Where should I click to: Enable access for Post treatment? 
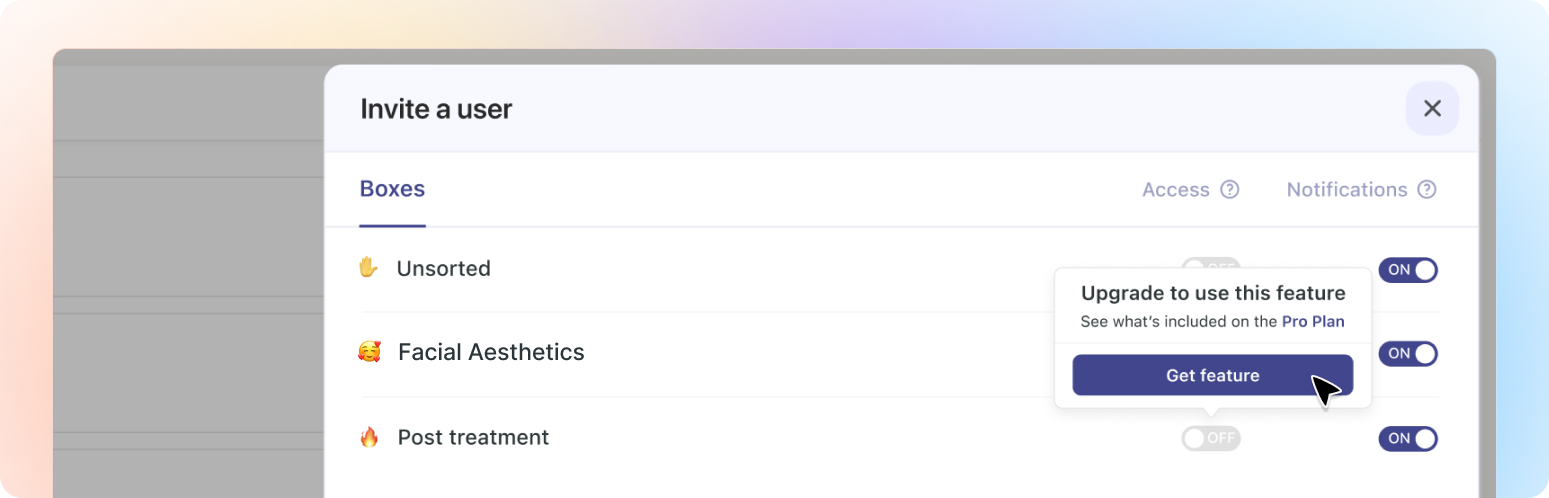pos(1211,438)
